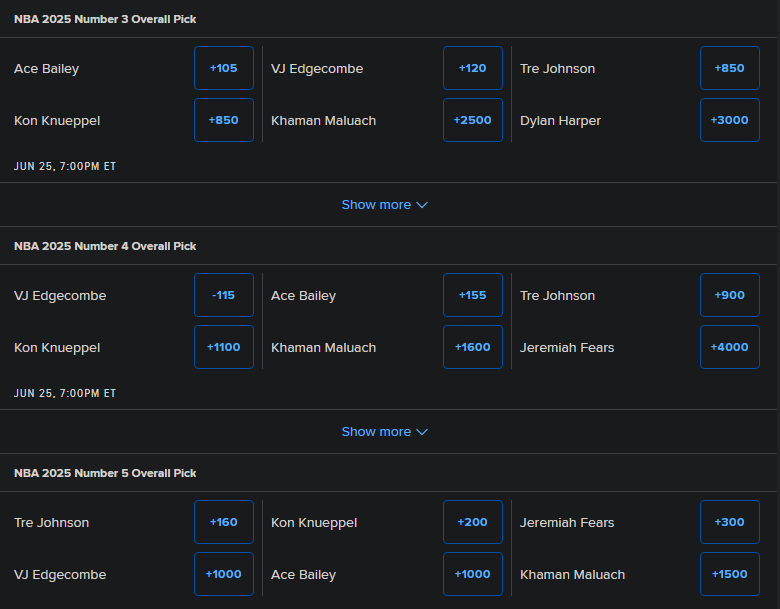Select Kon Knueppel +200 for Number 5 pick
Image resolution: width=780 pixels, height=609 pixels.
tap(473, 522)
